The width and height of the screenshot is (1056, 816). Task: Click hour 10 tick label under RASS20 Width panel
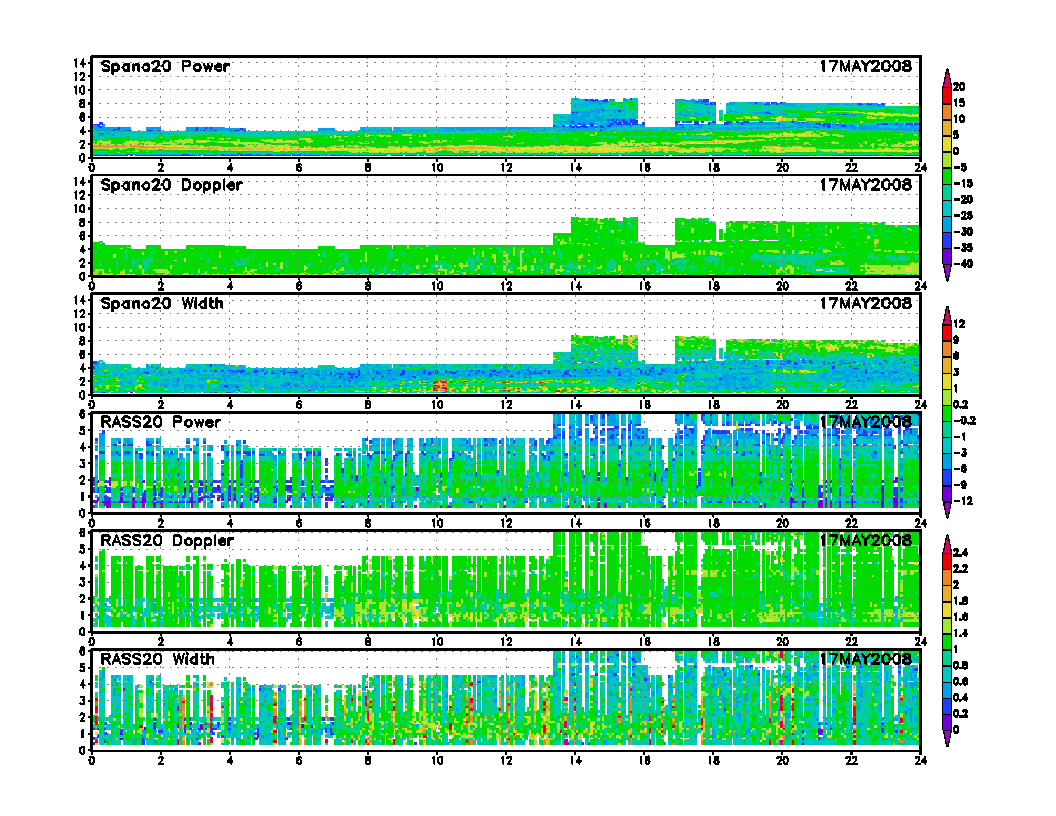437,760
